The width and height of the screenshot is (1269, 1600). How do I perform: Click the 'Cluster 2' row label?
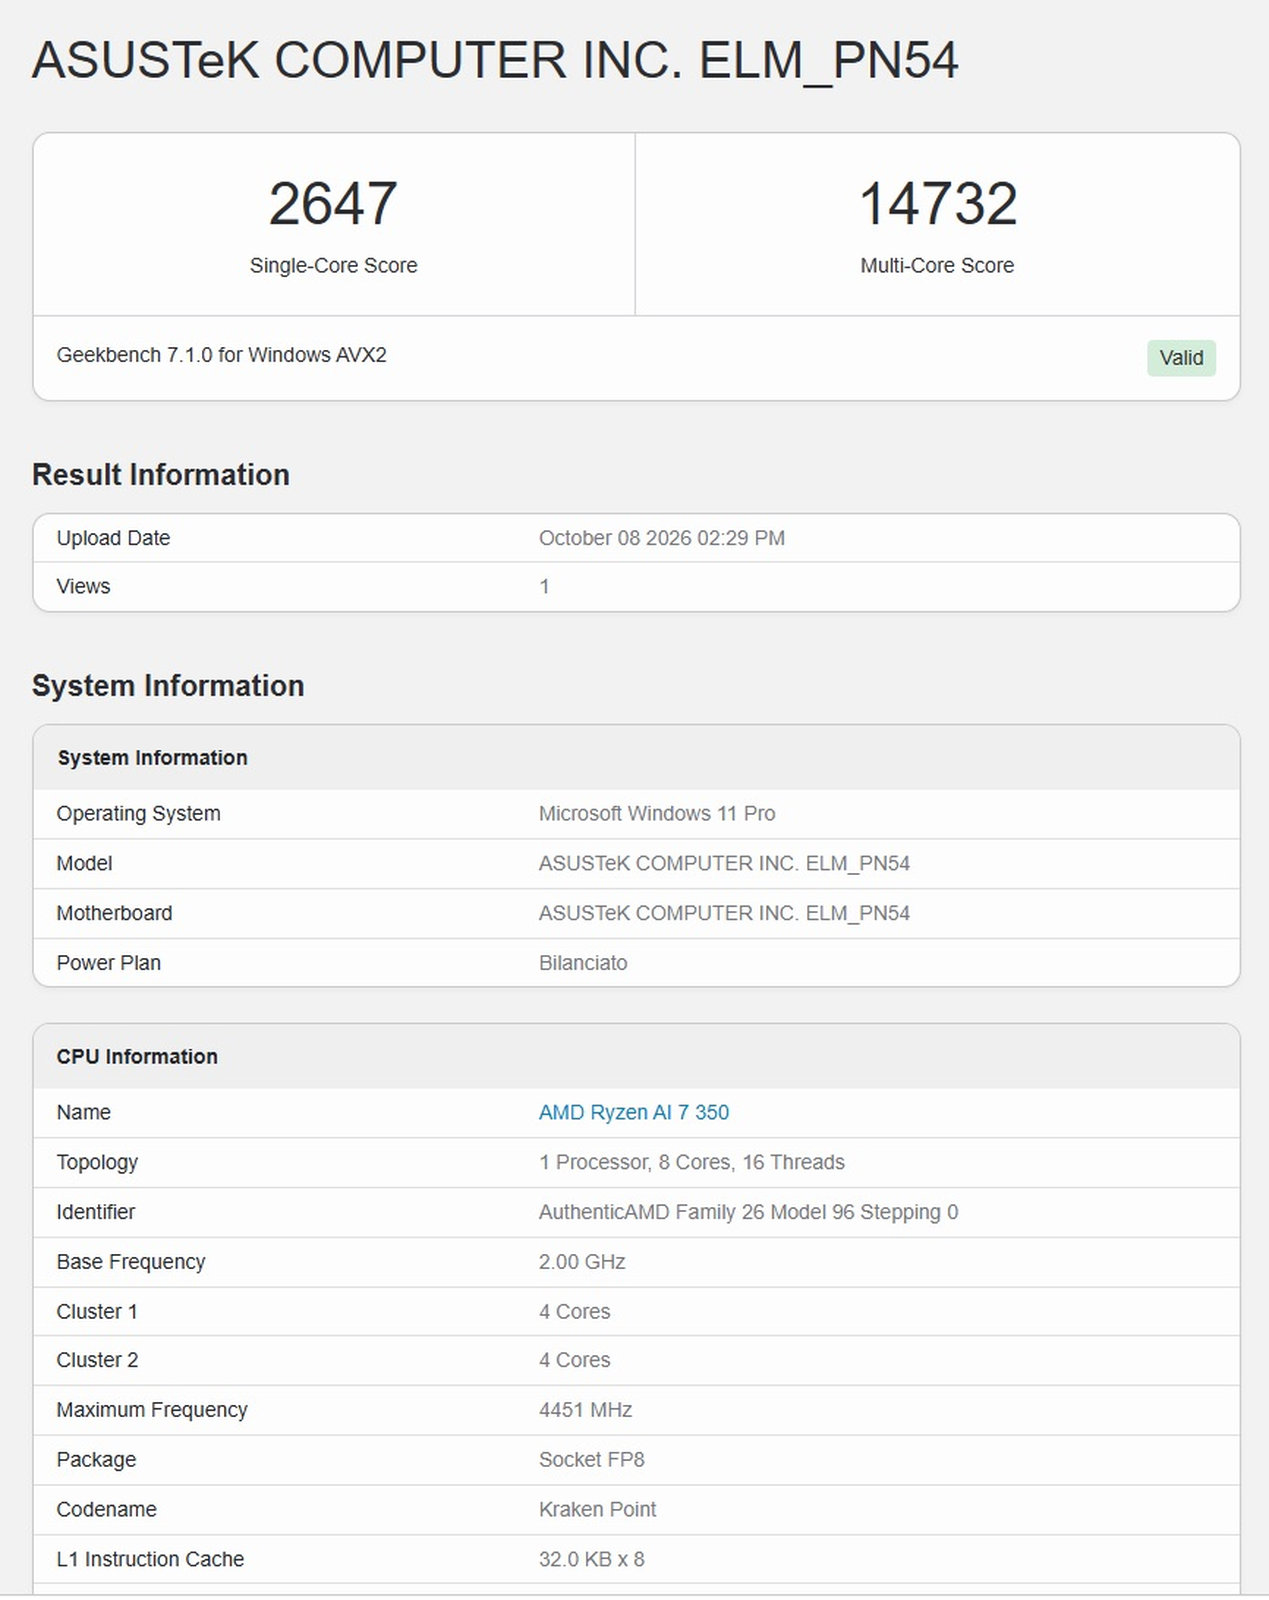point(97,1360)
